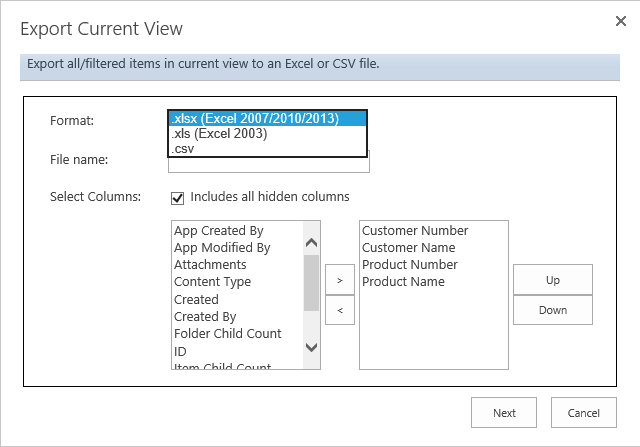Click the Up button to reorder column
The width and height of the screenshot is (640, 447).
(553, 280)
